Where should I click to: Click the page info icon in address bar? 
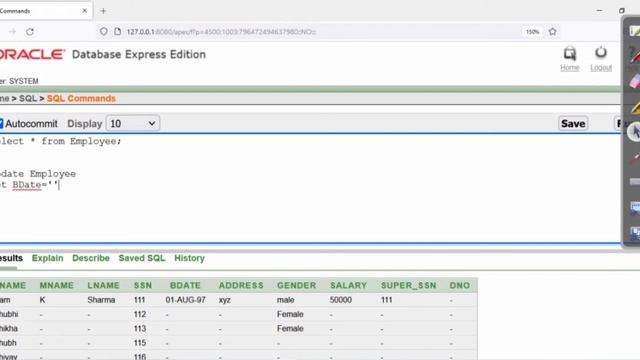coord(118,31)
